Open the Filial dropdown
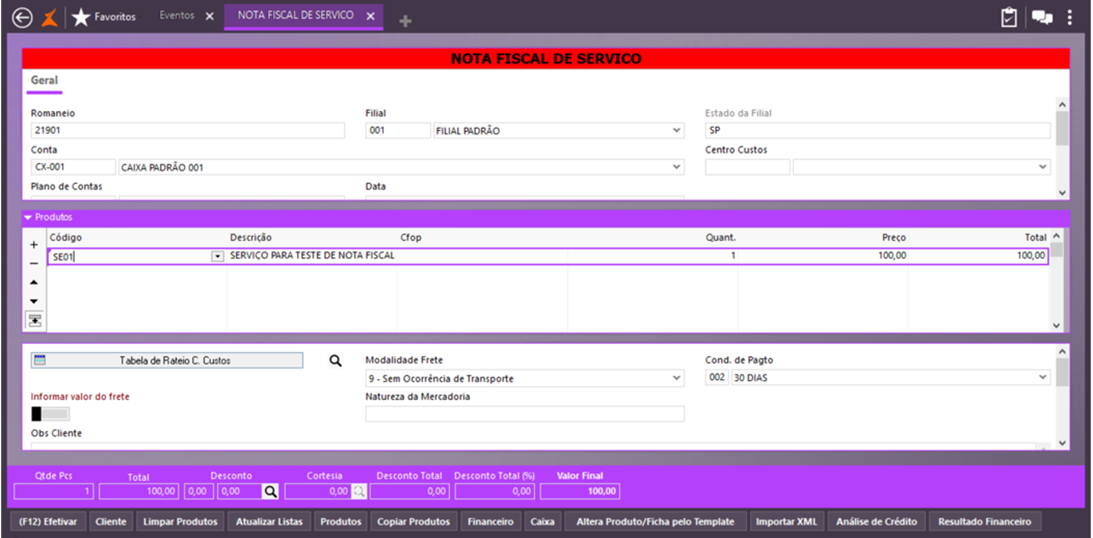The image size is (1093, 538). 676,131
